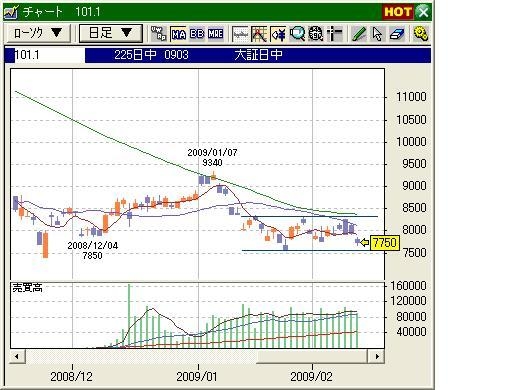512x390 pixels.
Task: Click the chart scrollbar right arrow
Action: 377,356
